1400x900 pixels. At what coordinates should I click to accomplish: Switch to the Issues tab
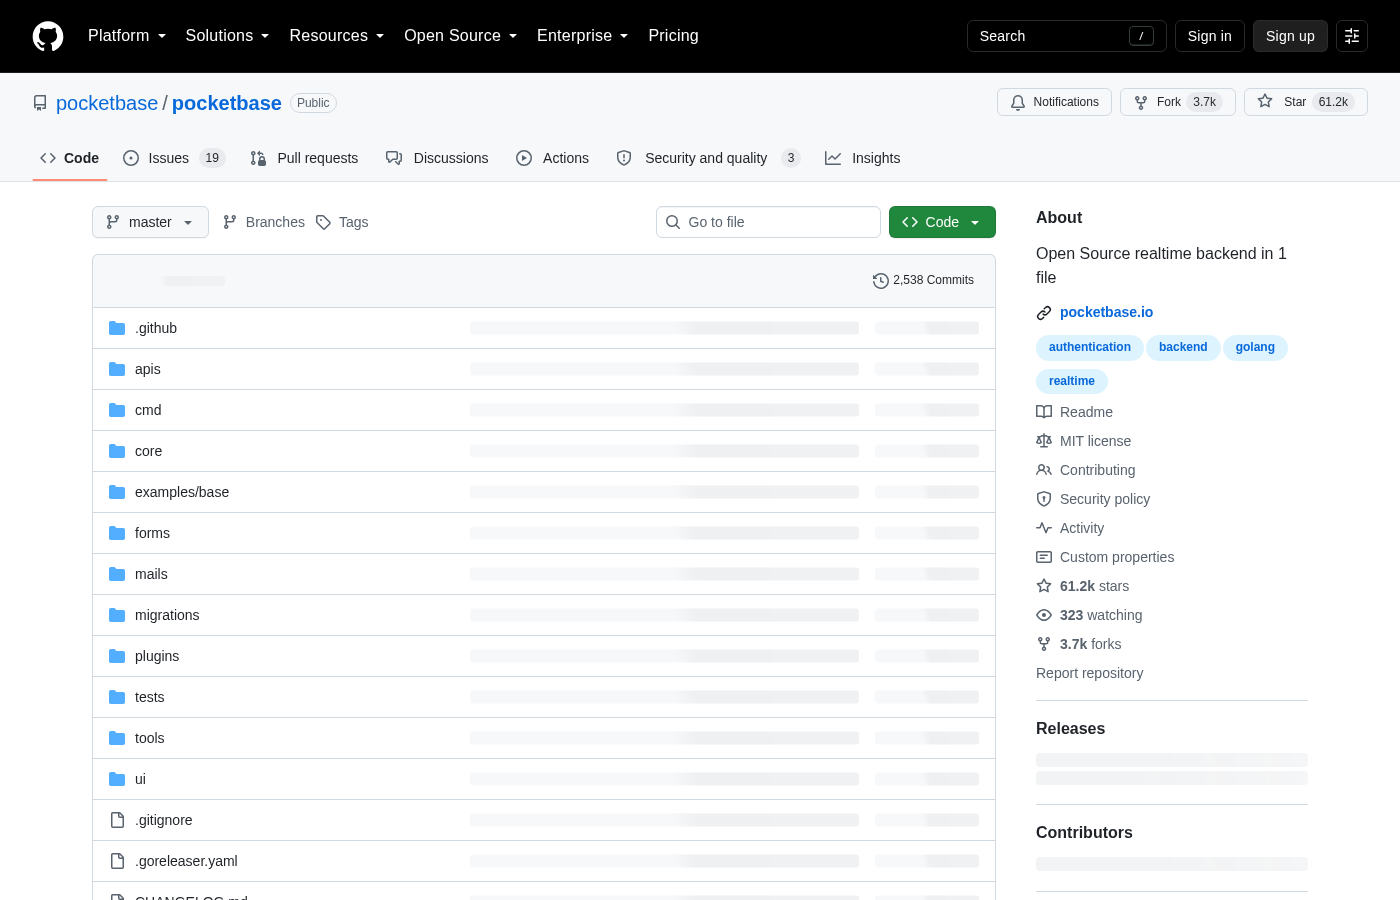[x=174, y=158]
